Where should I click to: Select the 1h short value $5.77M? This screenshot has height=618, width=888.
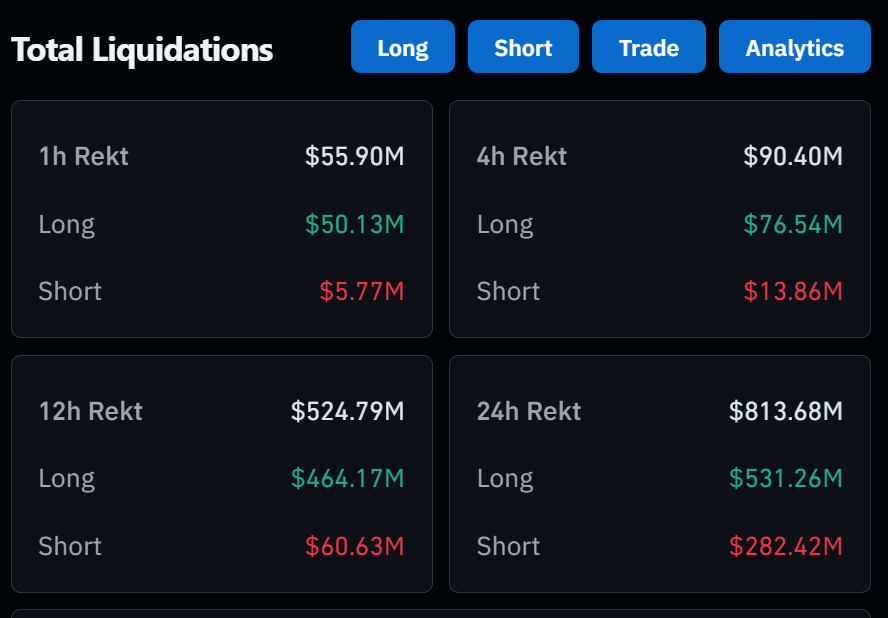361,292
